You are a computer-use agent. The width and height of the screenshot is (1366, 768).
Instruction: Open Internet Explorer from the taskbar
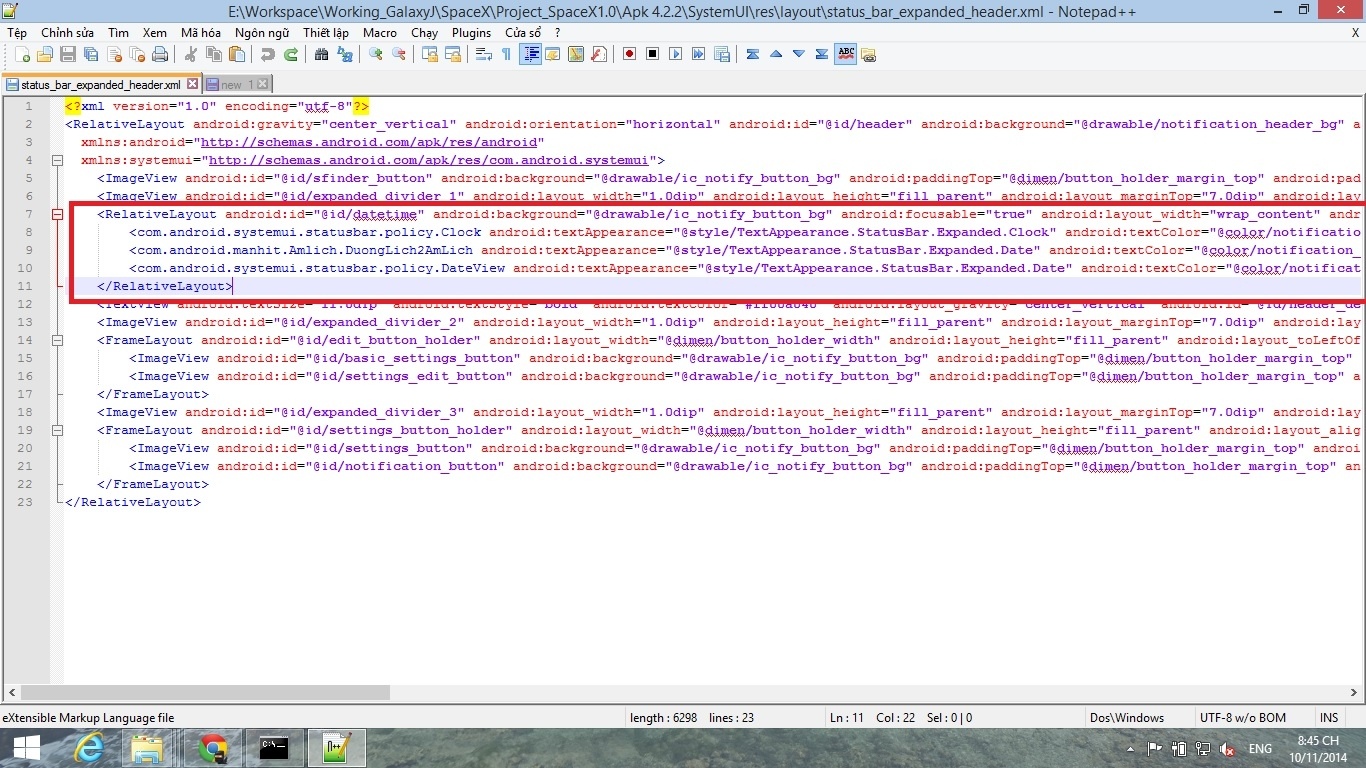tap(90, 748)
